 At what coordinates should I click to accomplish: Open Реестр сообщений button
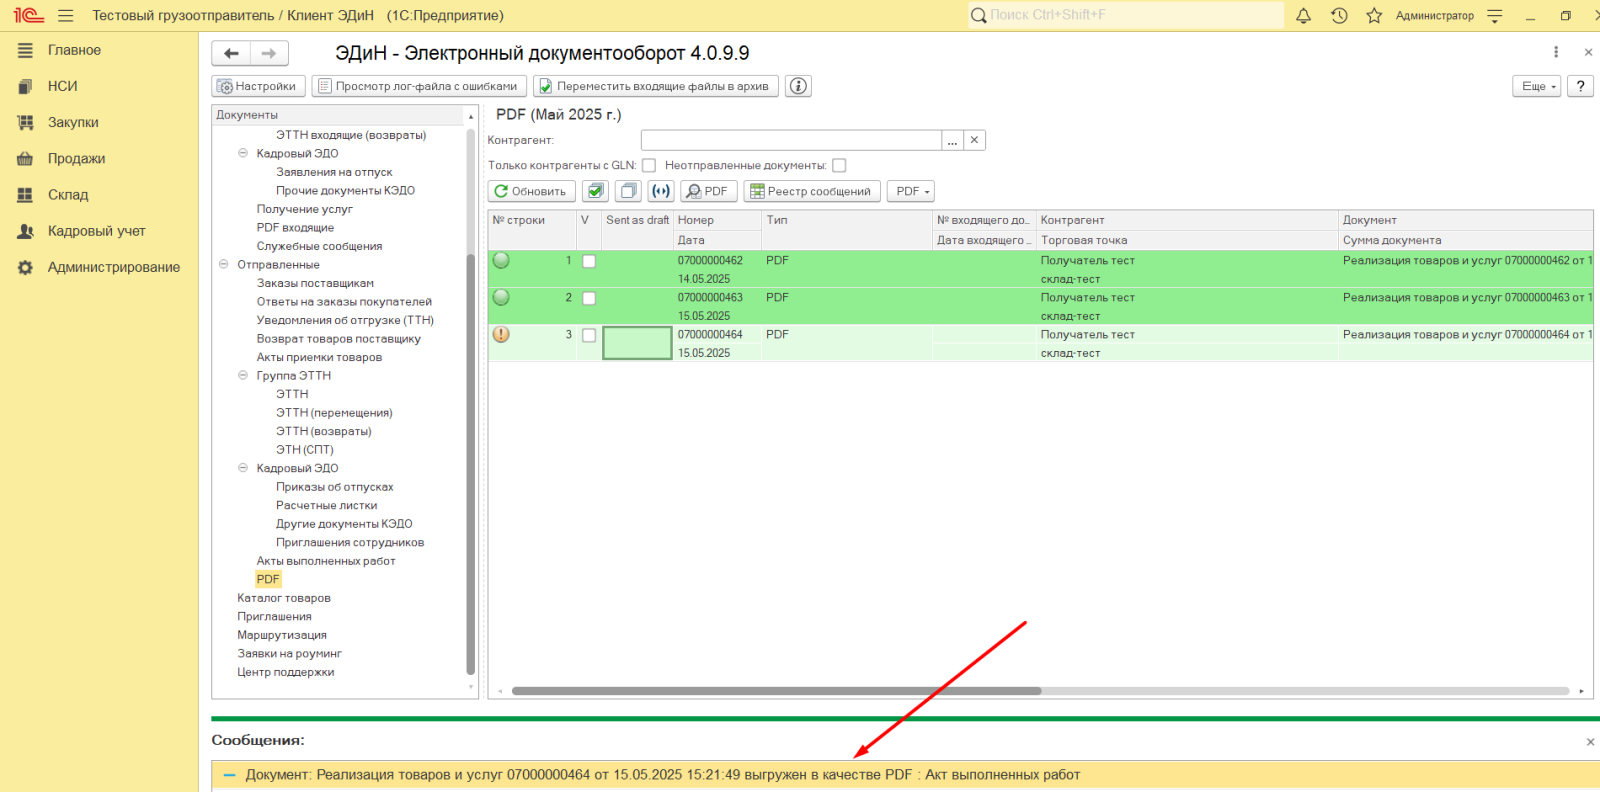coord(811,191)
